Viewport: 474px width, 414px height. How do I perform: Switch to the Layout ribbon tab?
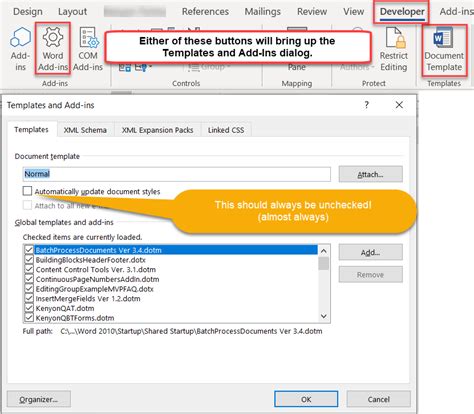coord(72,12)
